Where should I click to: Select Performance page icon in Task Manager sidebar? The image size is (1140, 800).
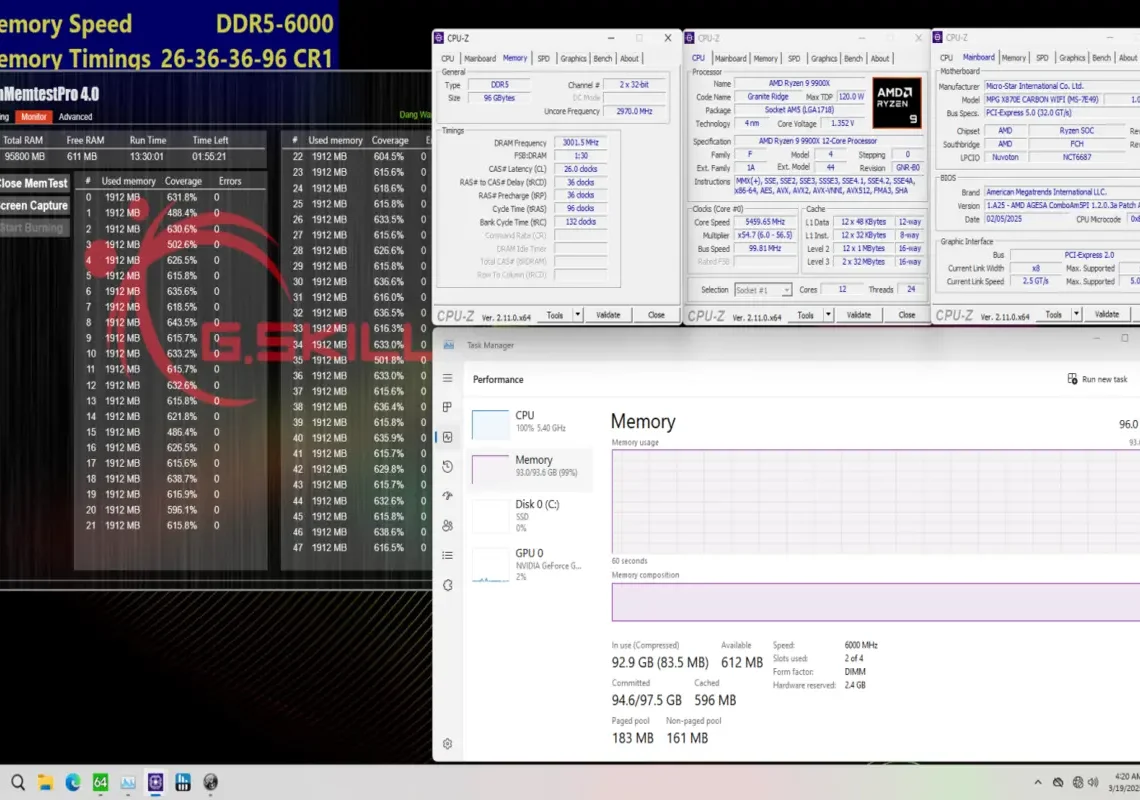(447, 437)
